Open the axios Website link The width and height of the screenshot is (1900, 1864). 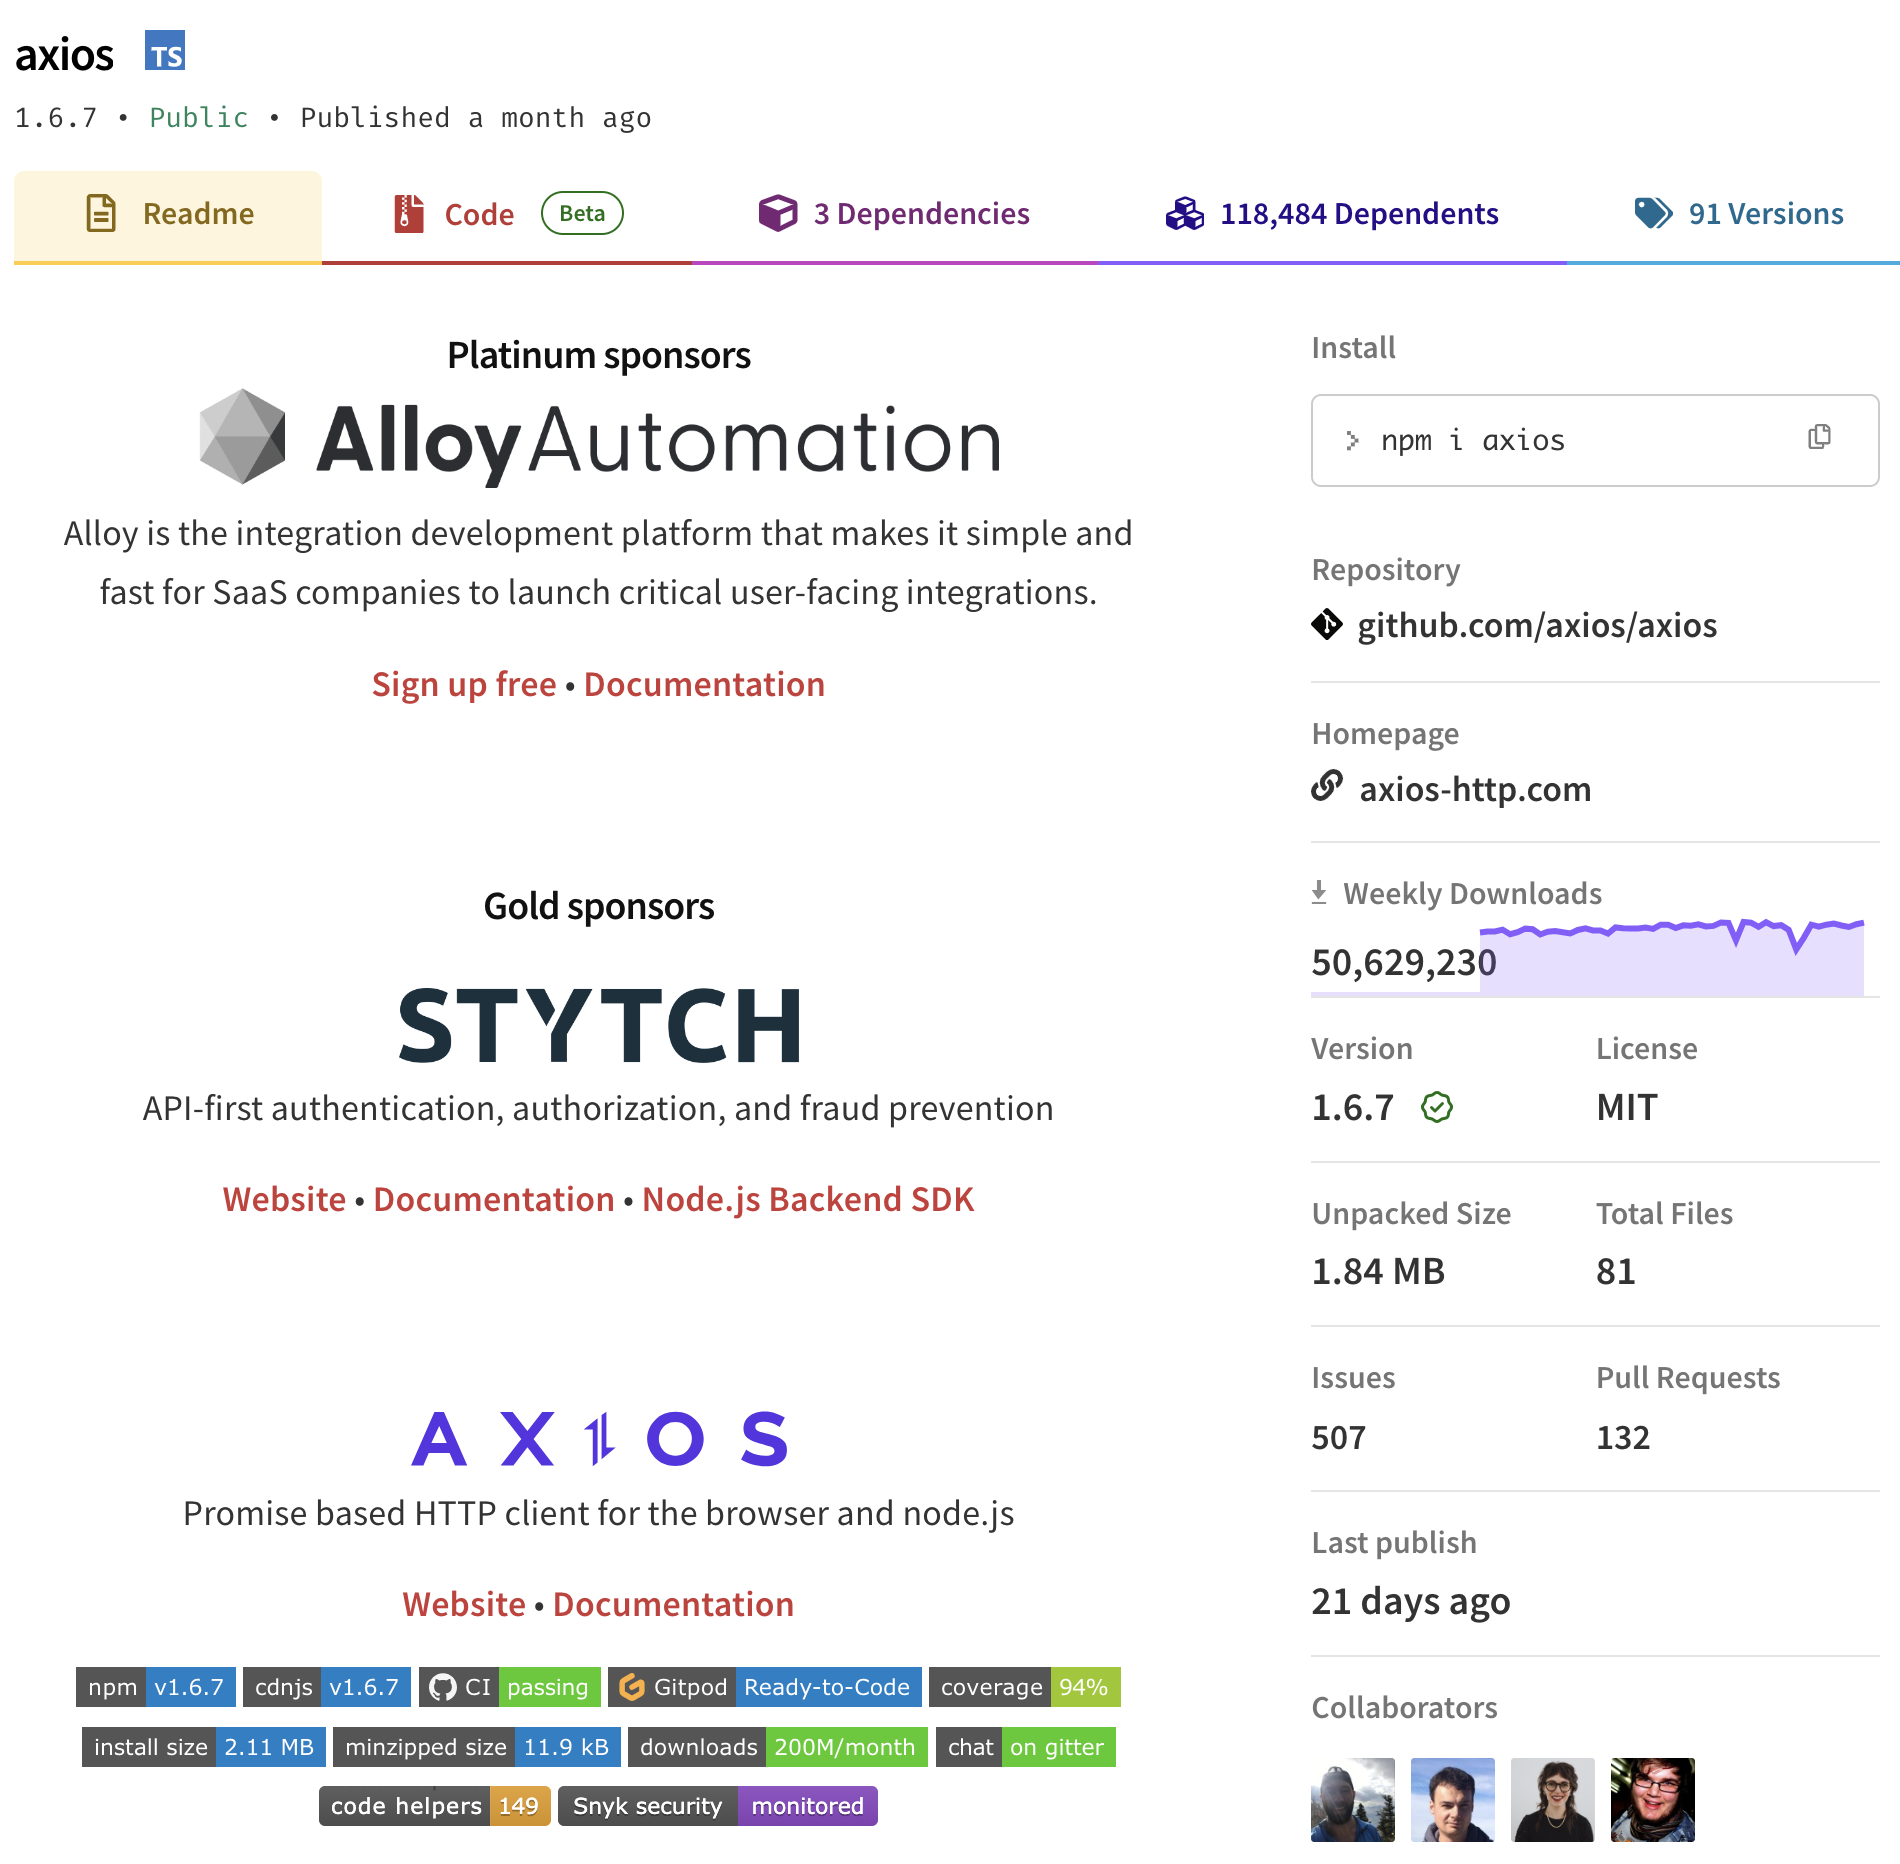[x=464, y=1604]
